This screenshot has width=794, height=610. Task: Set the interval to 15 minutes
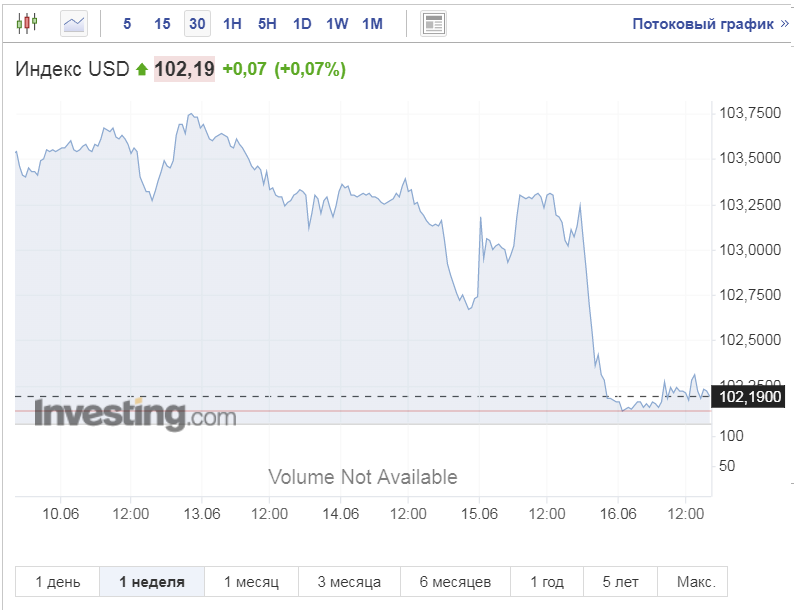[162, 23]
